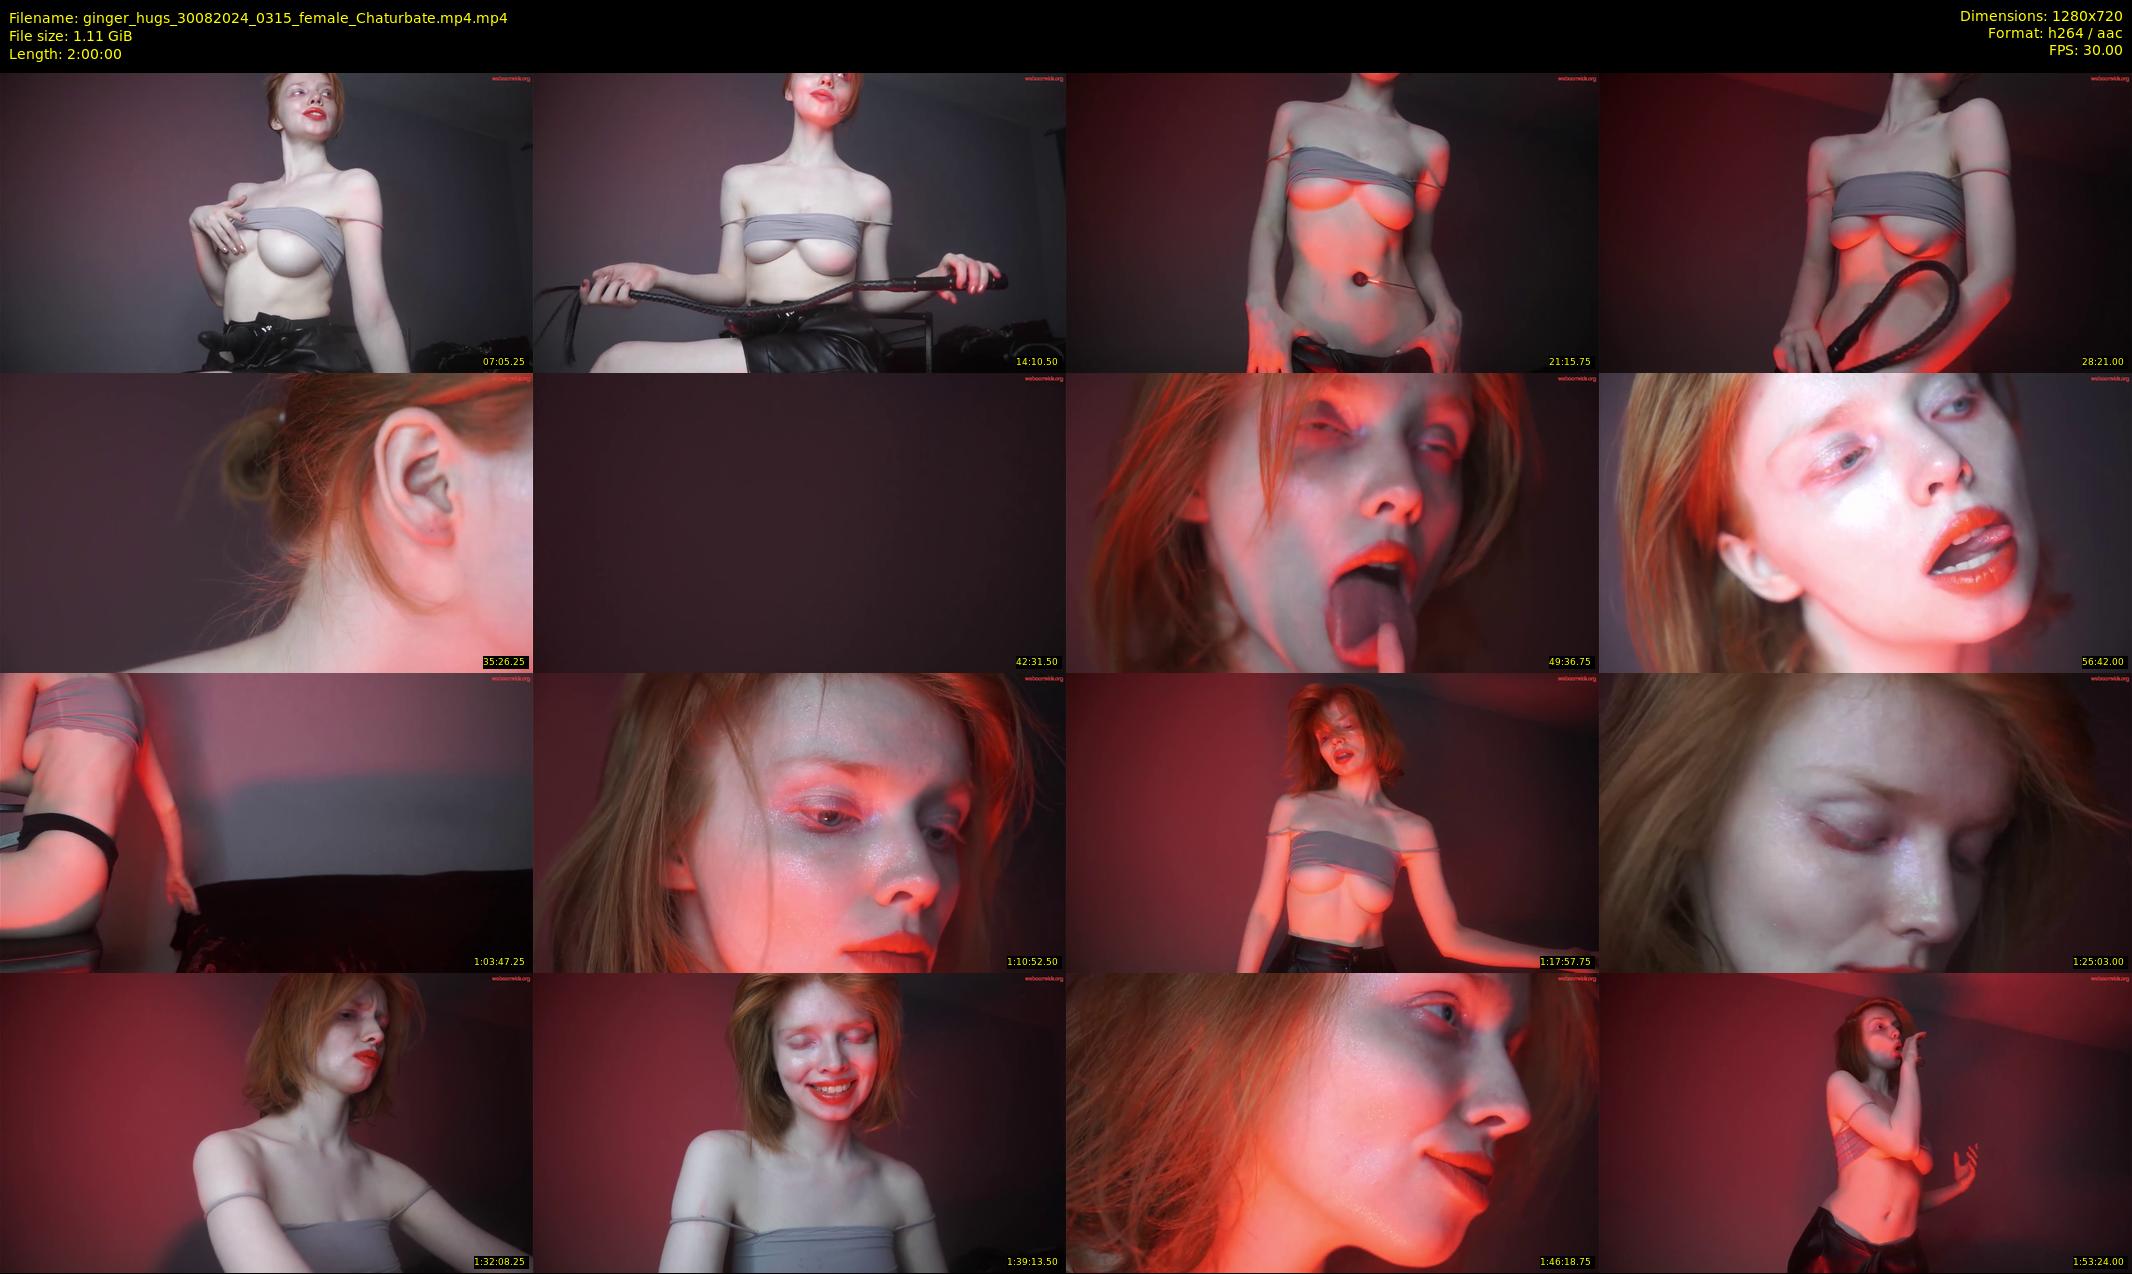Select the thumbnail at 1:32:08.25

click(266, 1122)
